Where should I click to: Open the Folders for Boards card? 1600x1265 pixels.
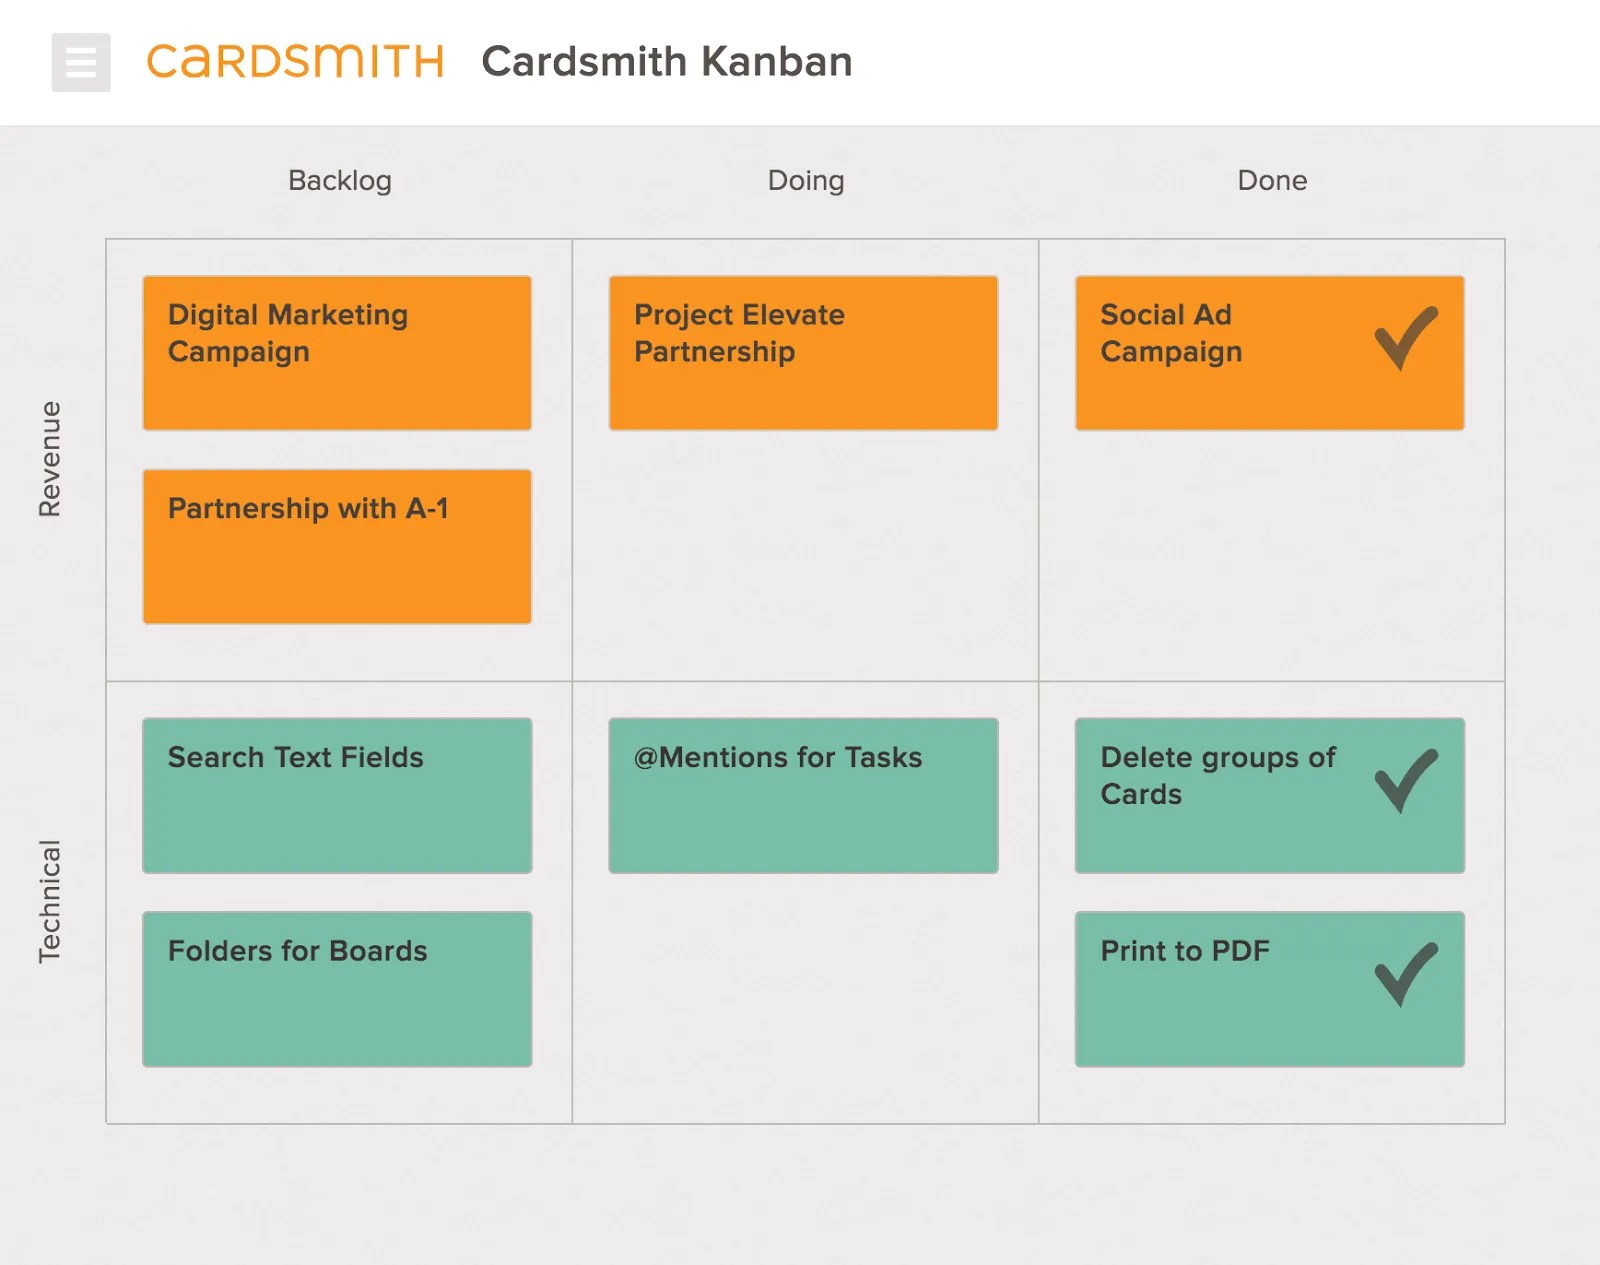[x=337, y=988]
